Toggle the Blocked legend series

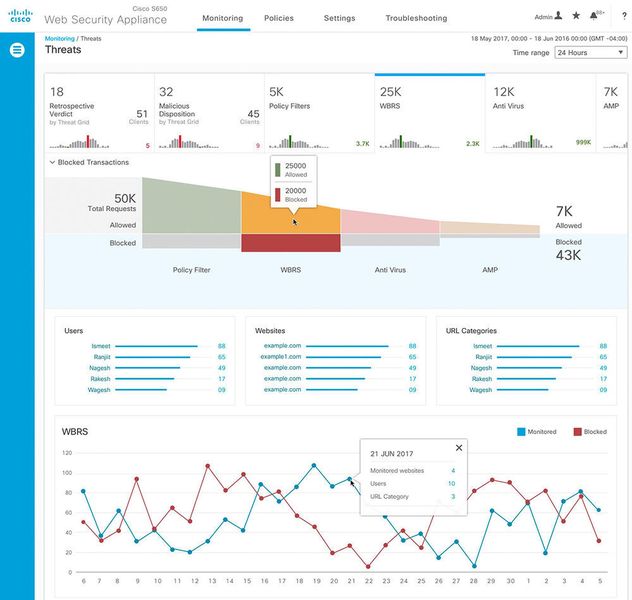coord(590,432)
